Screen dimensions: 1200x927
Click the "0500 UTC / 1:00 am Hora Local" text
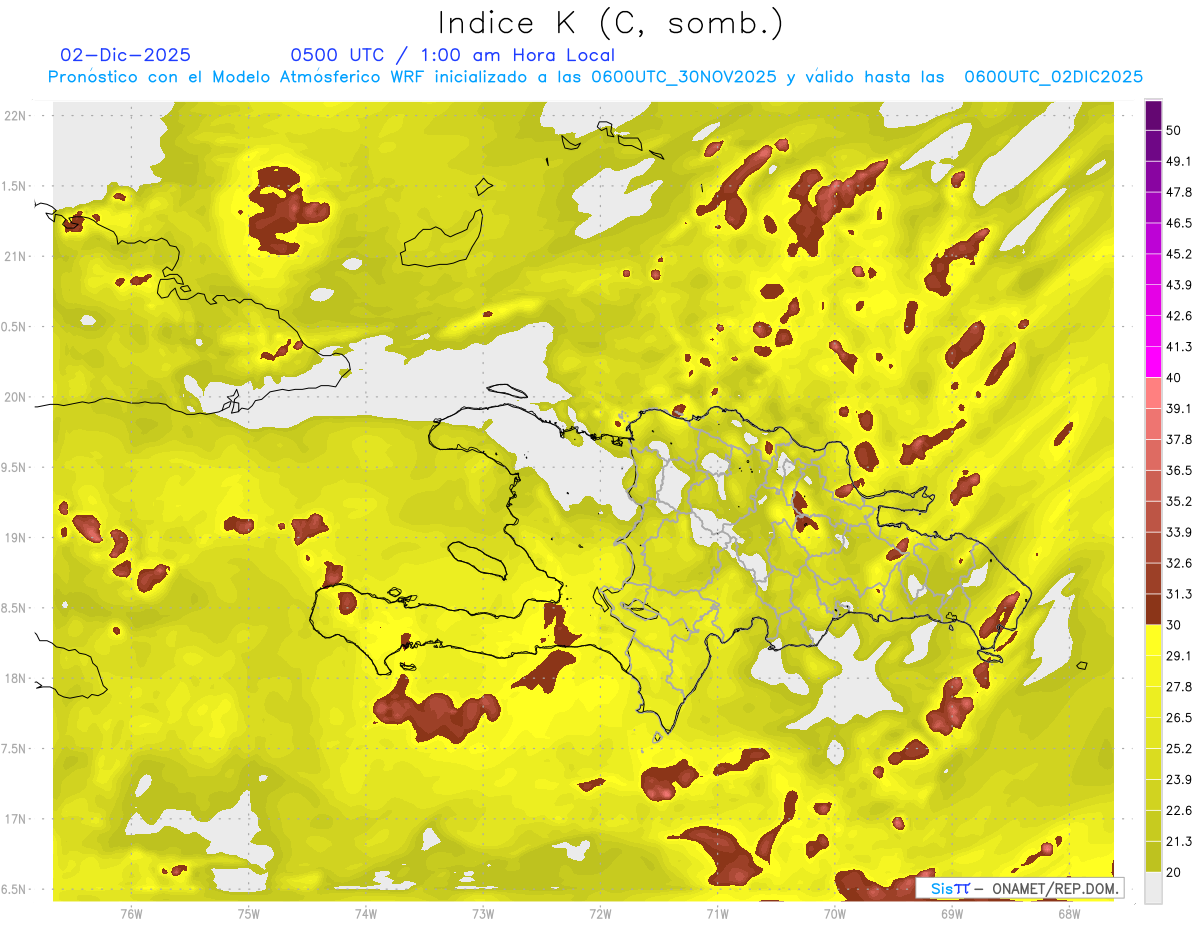[452, 55]
